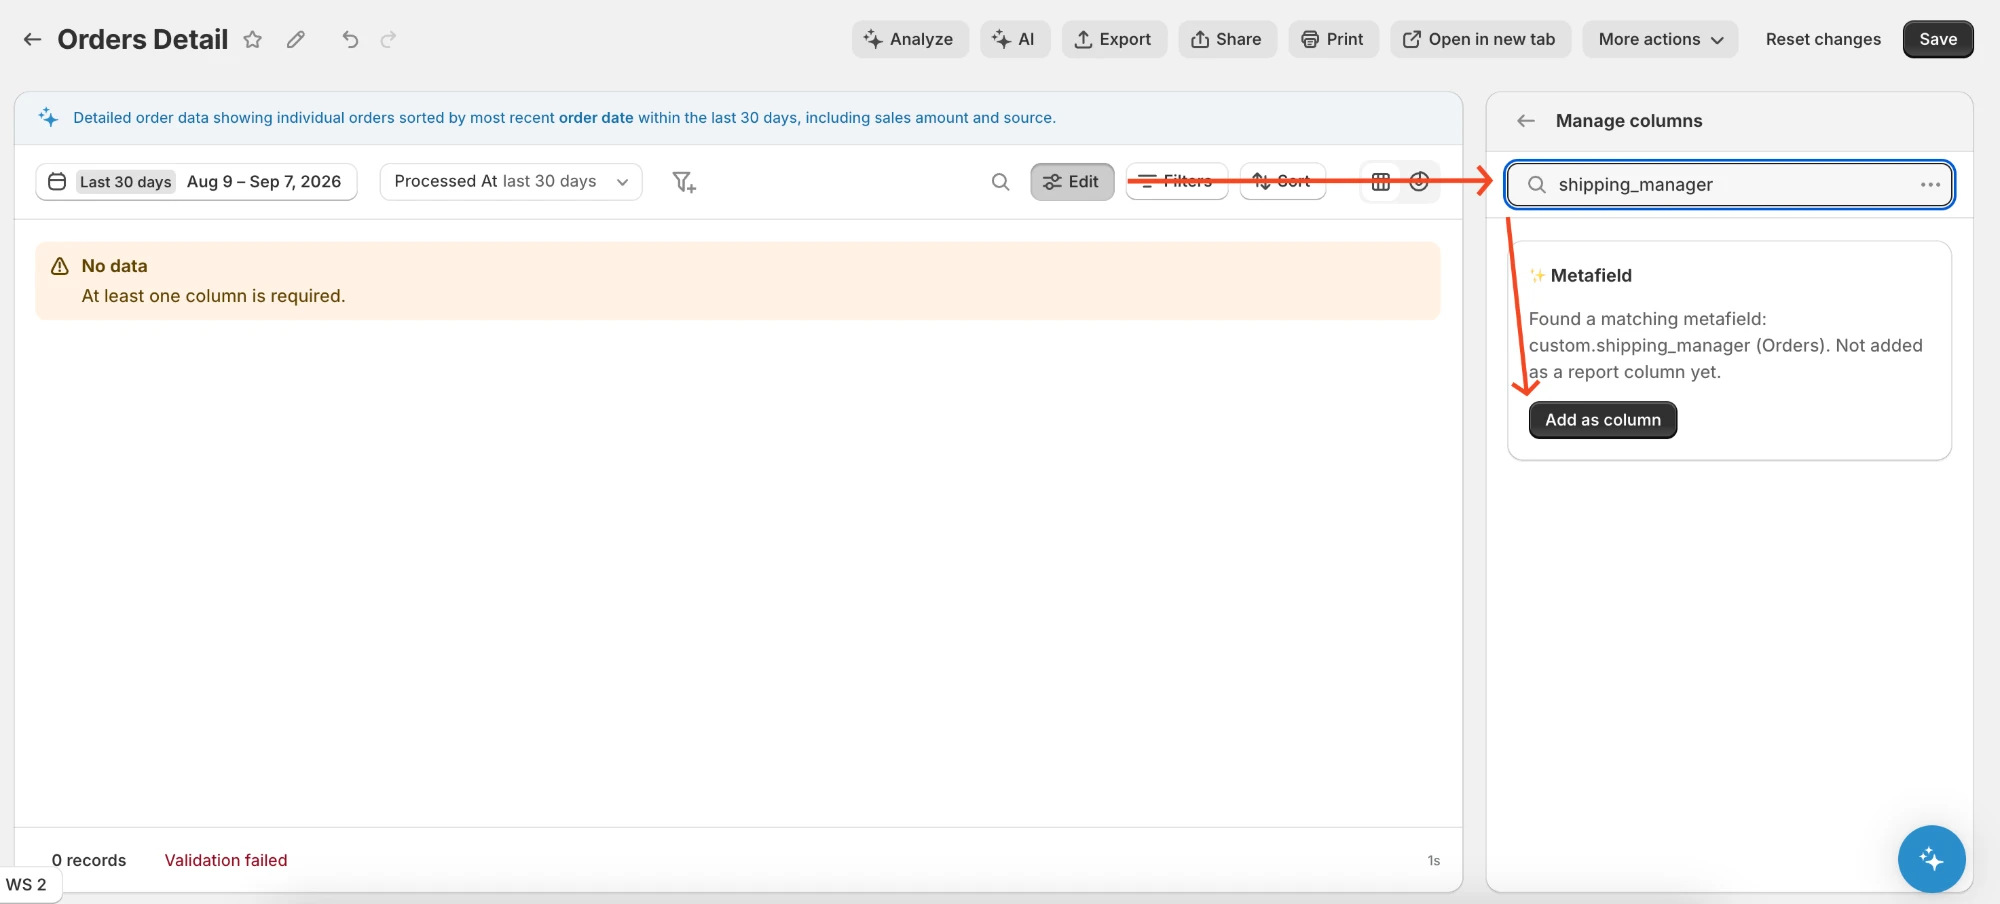Switch to the chart view icon
Viewport: 2000px width, 904px height.
coord(1419,182)
